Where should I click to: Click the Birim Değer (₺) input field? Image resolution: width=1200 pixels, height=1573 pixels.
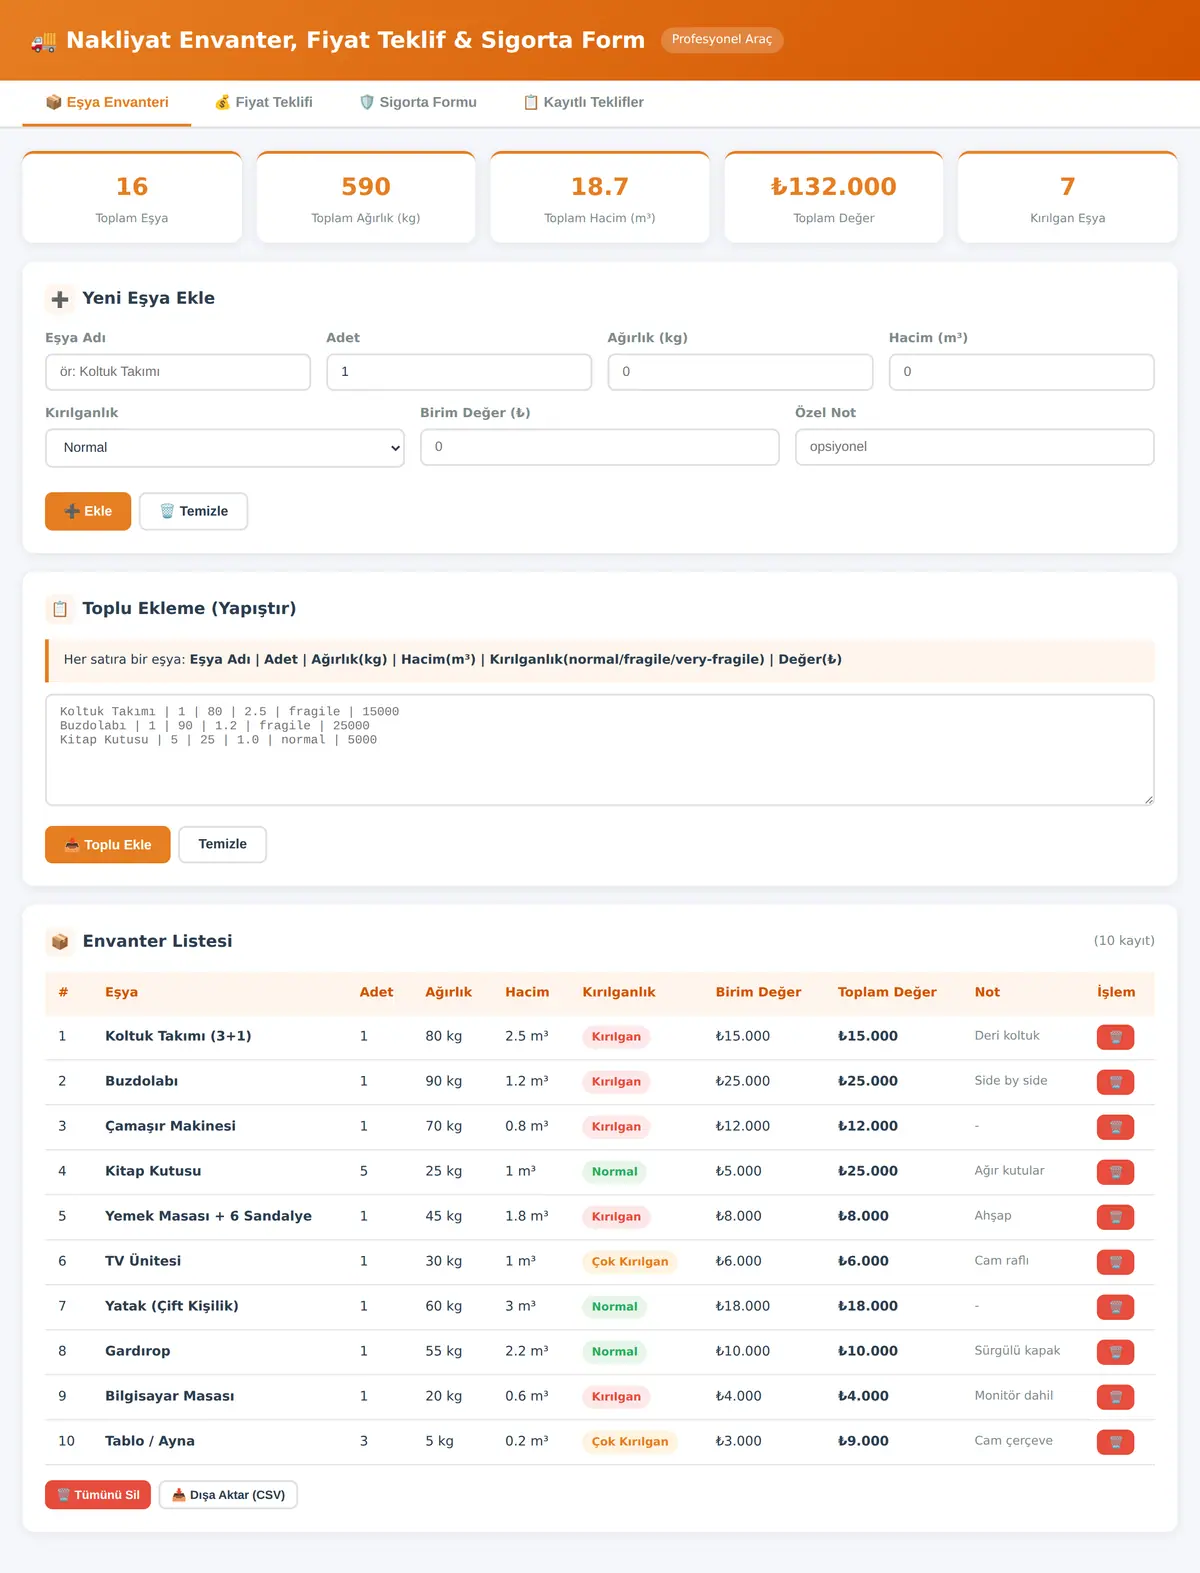click(600, 447)
